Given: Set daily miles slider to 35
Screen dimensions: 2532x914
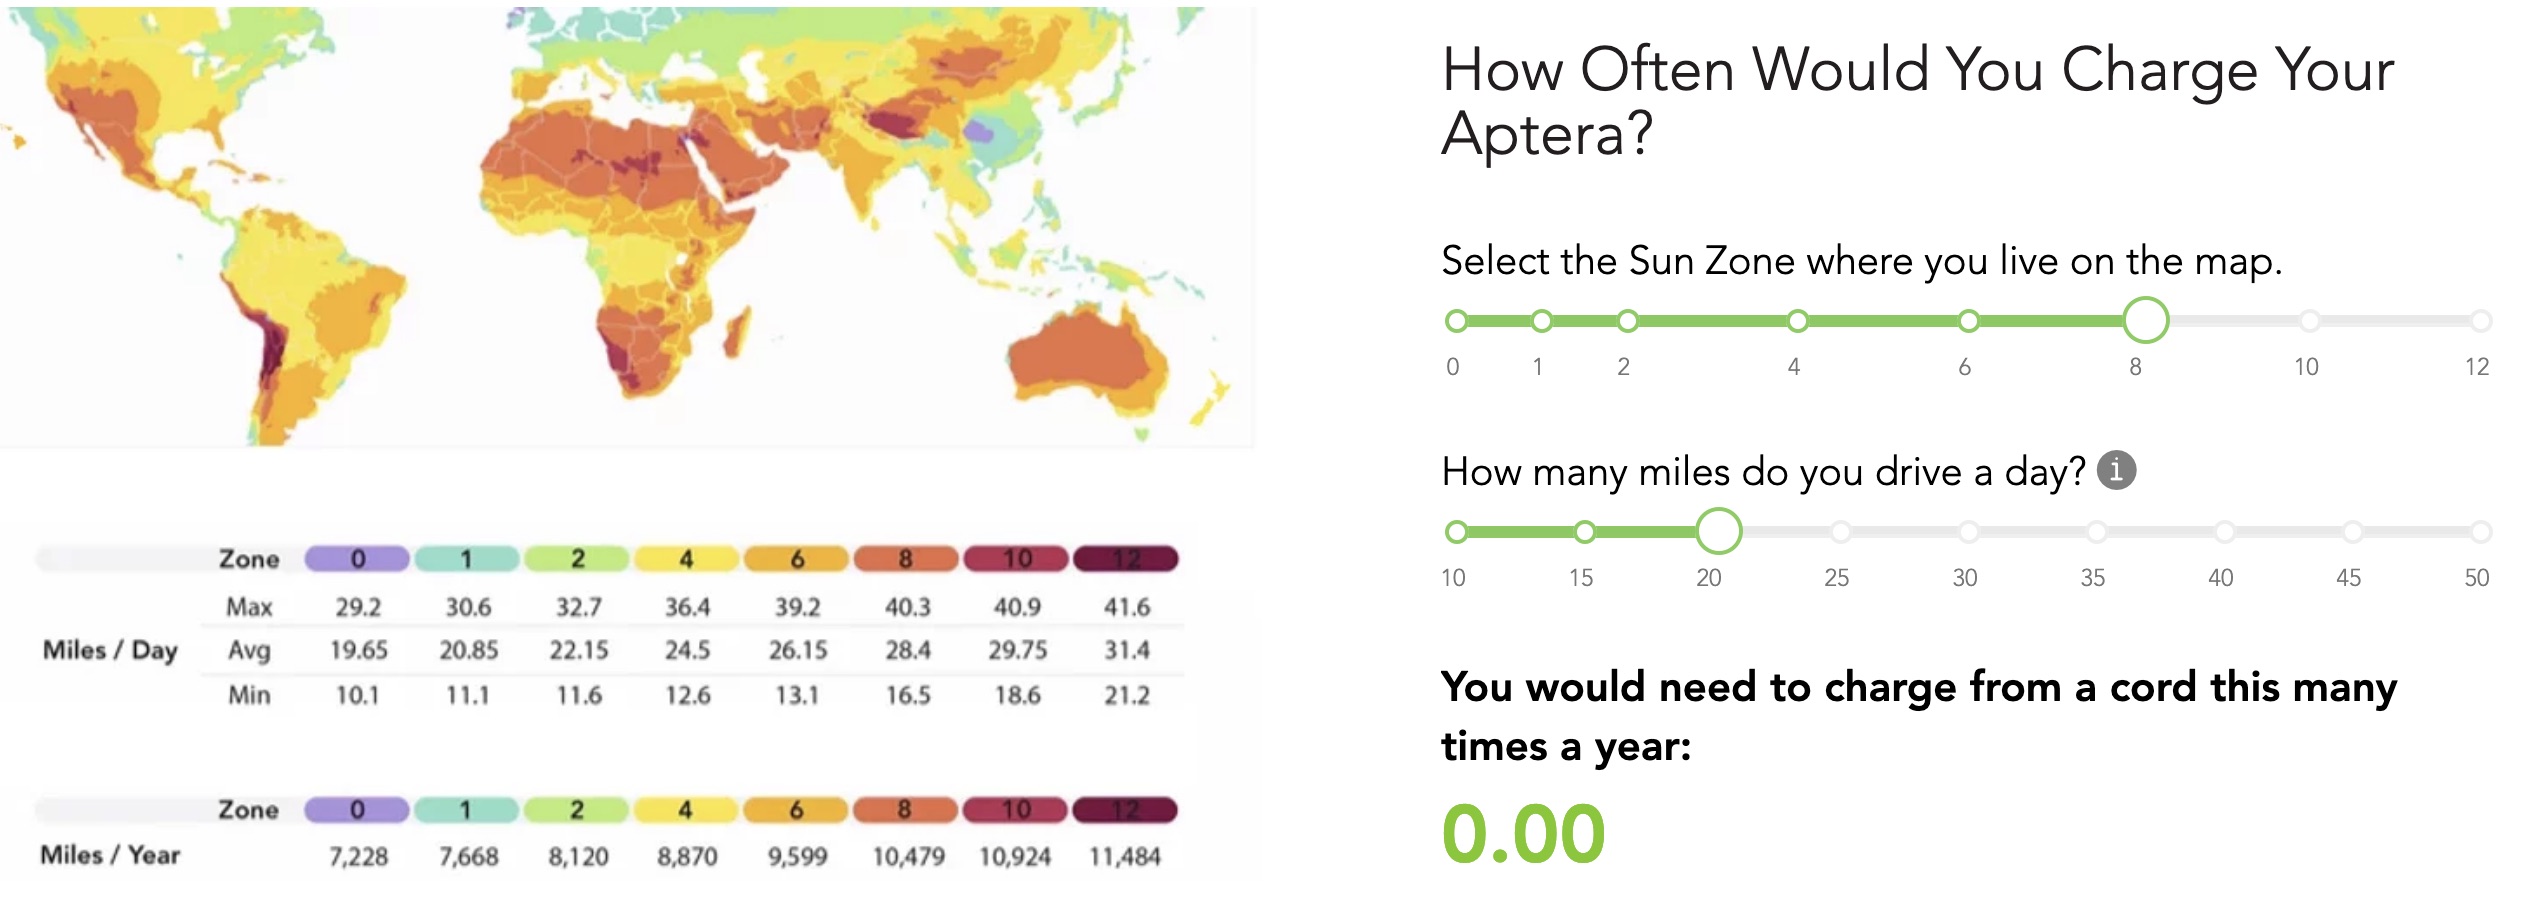Looking at the screenshot, I should [2097, 532].
